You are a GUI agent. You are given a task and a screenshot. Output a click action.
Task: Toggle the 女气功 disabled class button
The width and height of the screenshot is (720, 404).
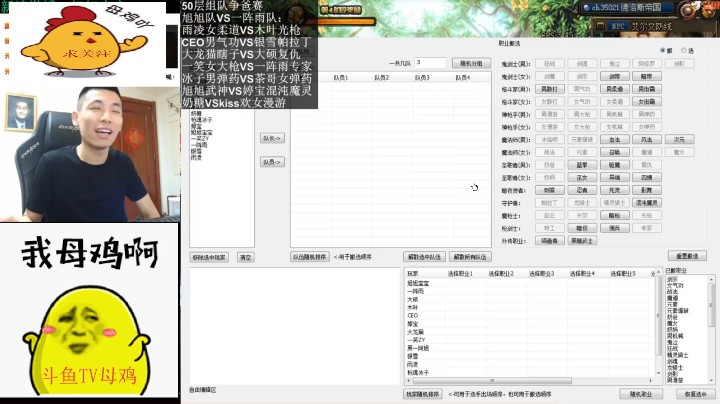(582, 101)
